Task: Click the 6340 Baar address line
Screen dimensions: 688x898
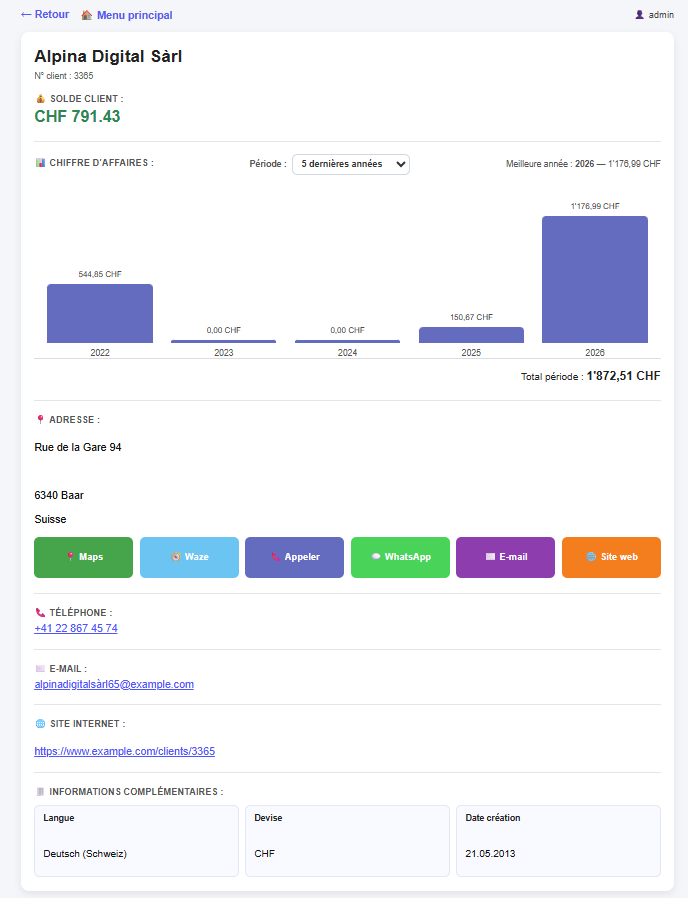Action: (x=59, y=495)
